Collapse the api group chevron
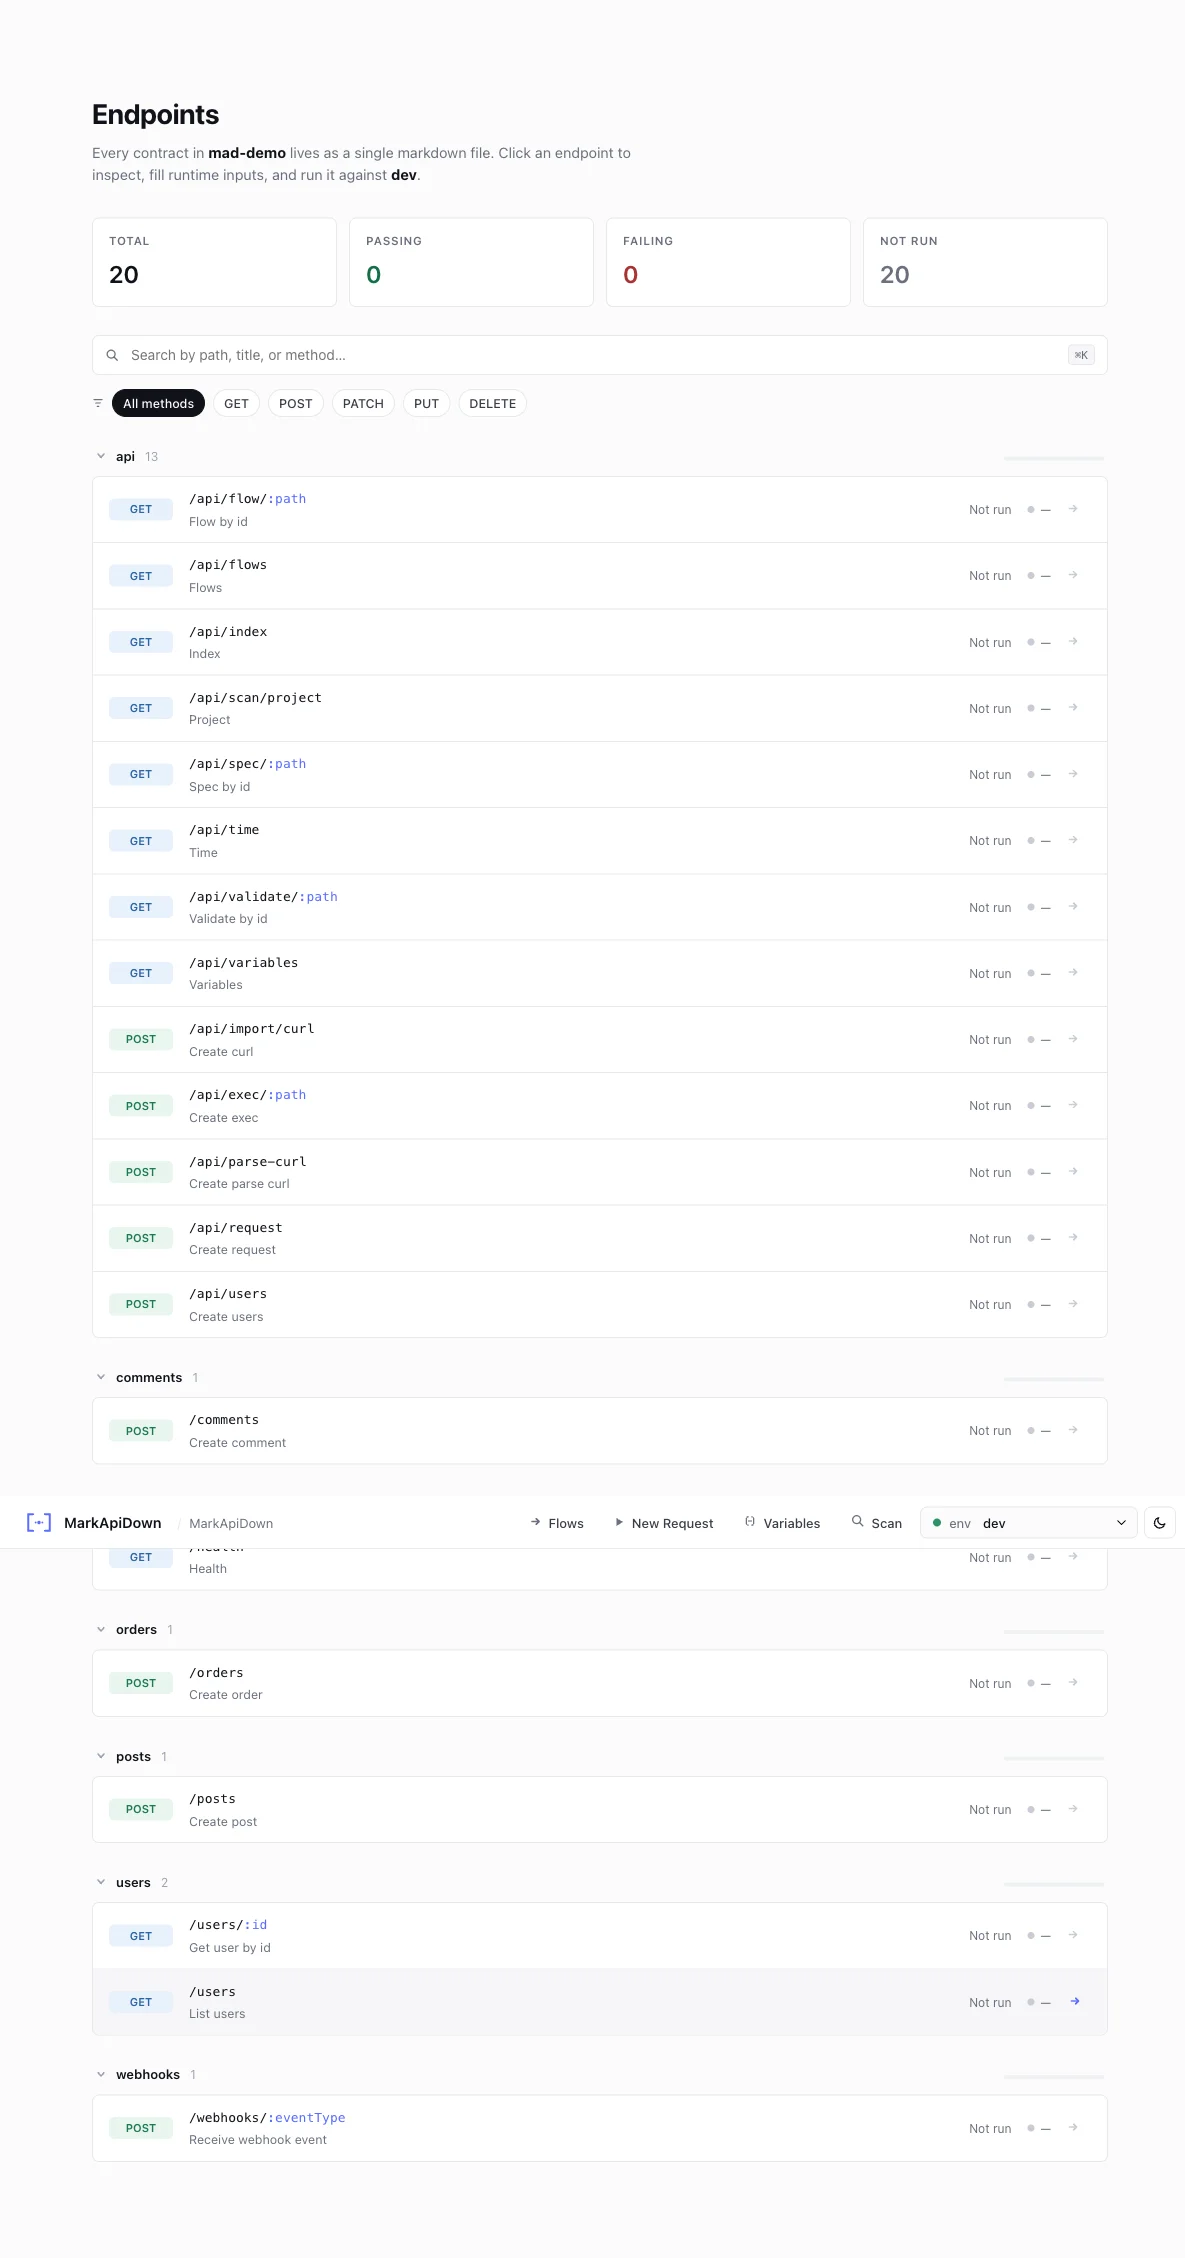The height and width of the screenshot is (2258, 1185). pyautogui.click(x=101, y=456)
